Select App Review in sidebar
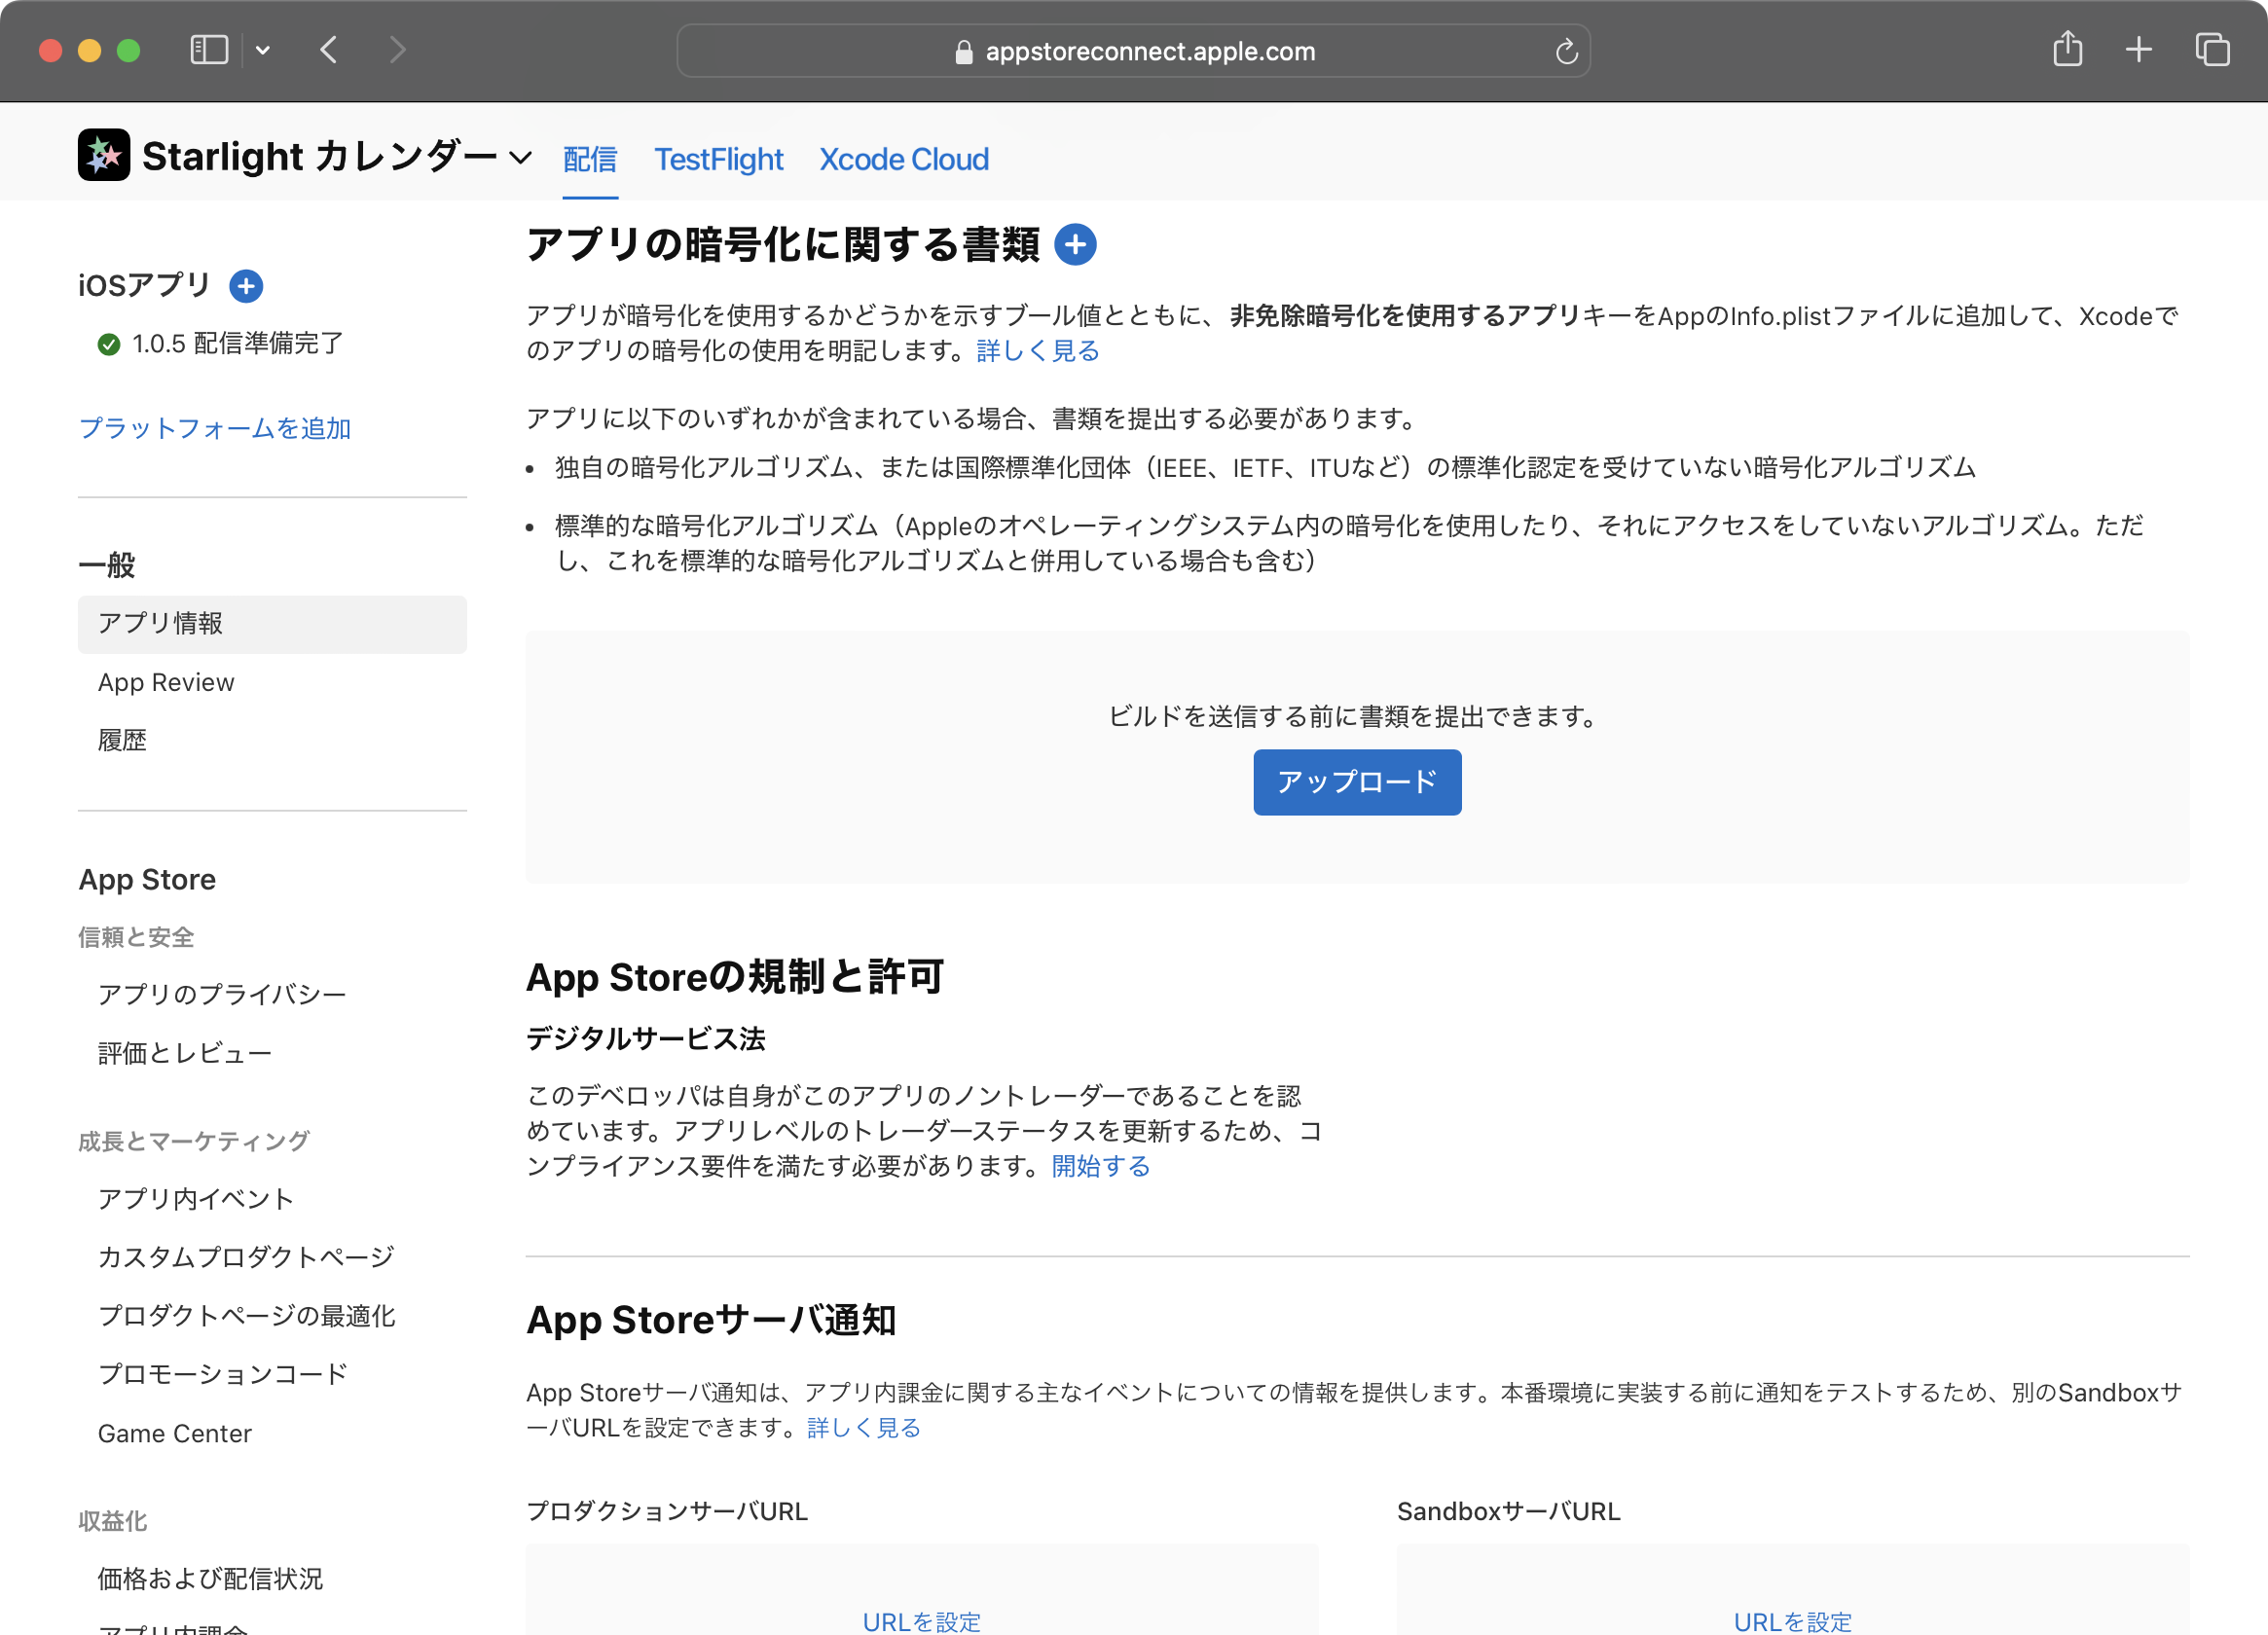 166,682
